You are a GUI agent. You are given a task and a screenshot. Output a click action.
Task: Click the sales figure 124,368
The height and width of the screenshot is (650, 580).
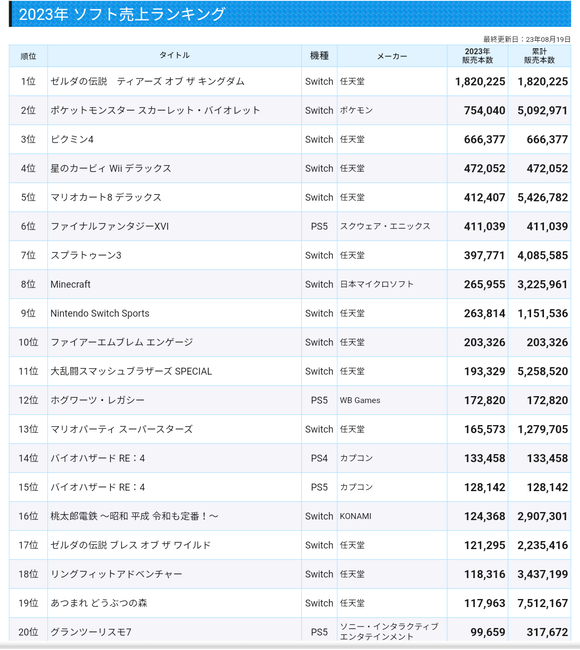tap(484, 517)
